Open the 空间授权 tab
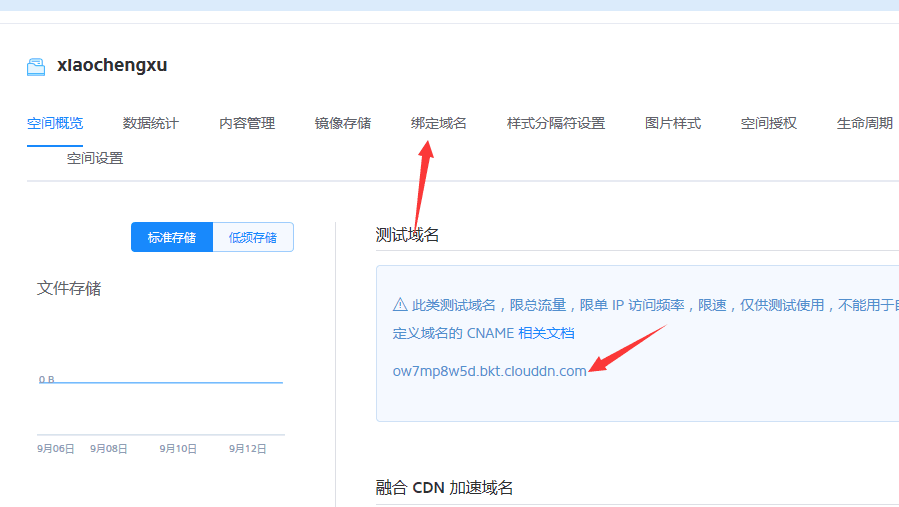Image resolution: width=899 pixels, height=507 pixels. [769, 123]
